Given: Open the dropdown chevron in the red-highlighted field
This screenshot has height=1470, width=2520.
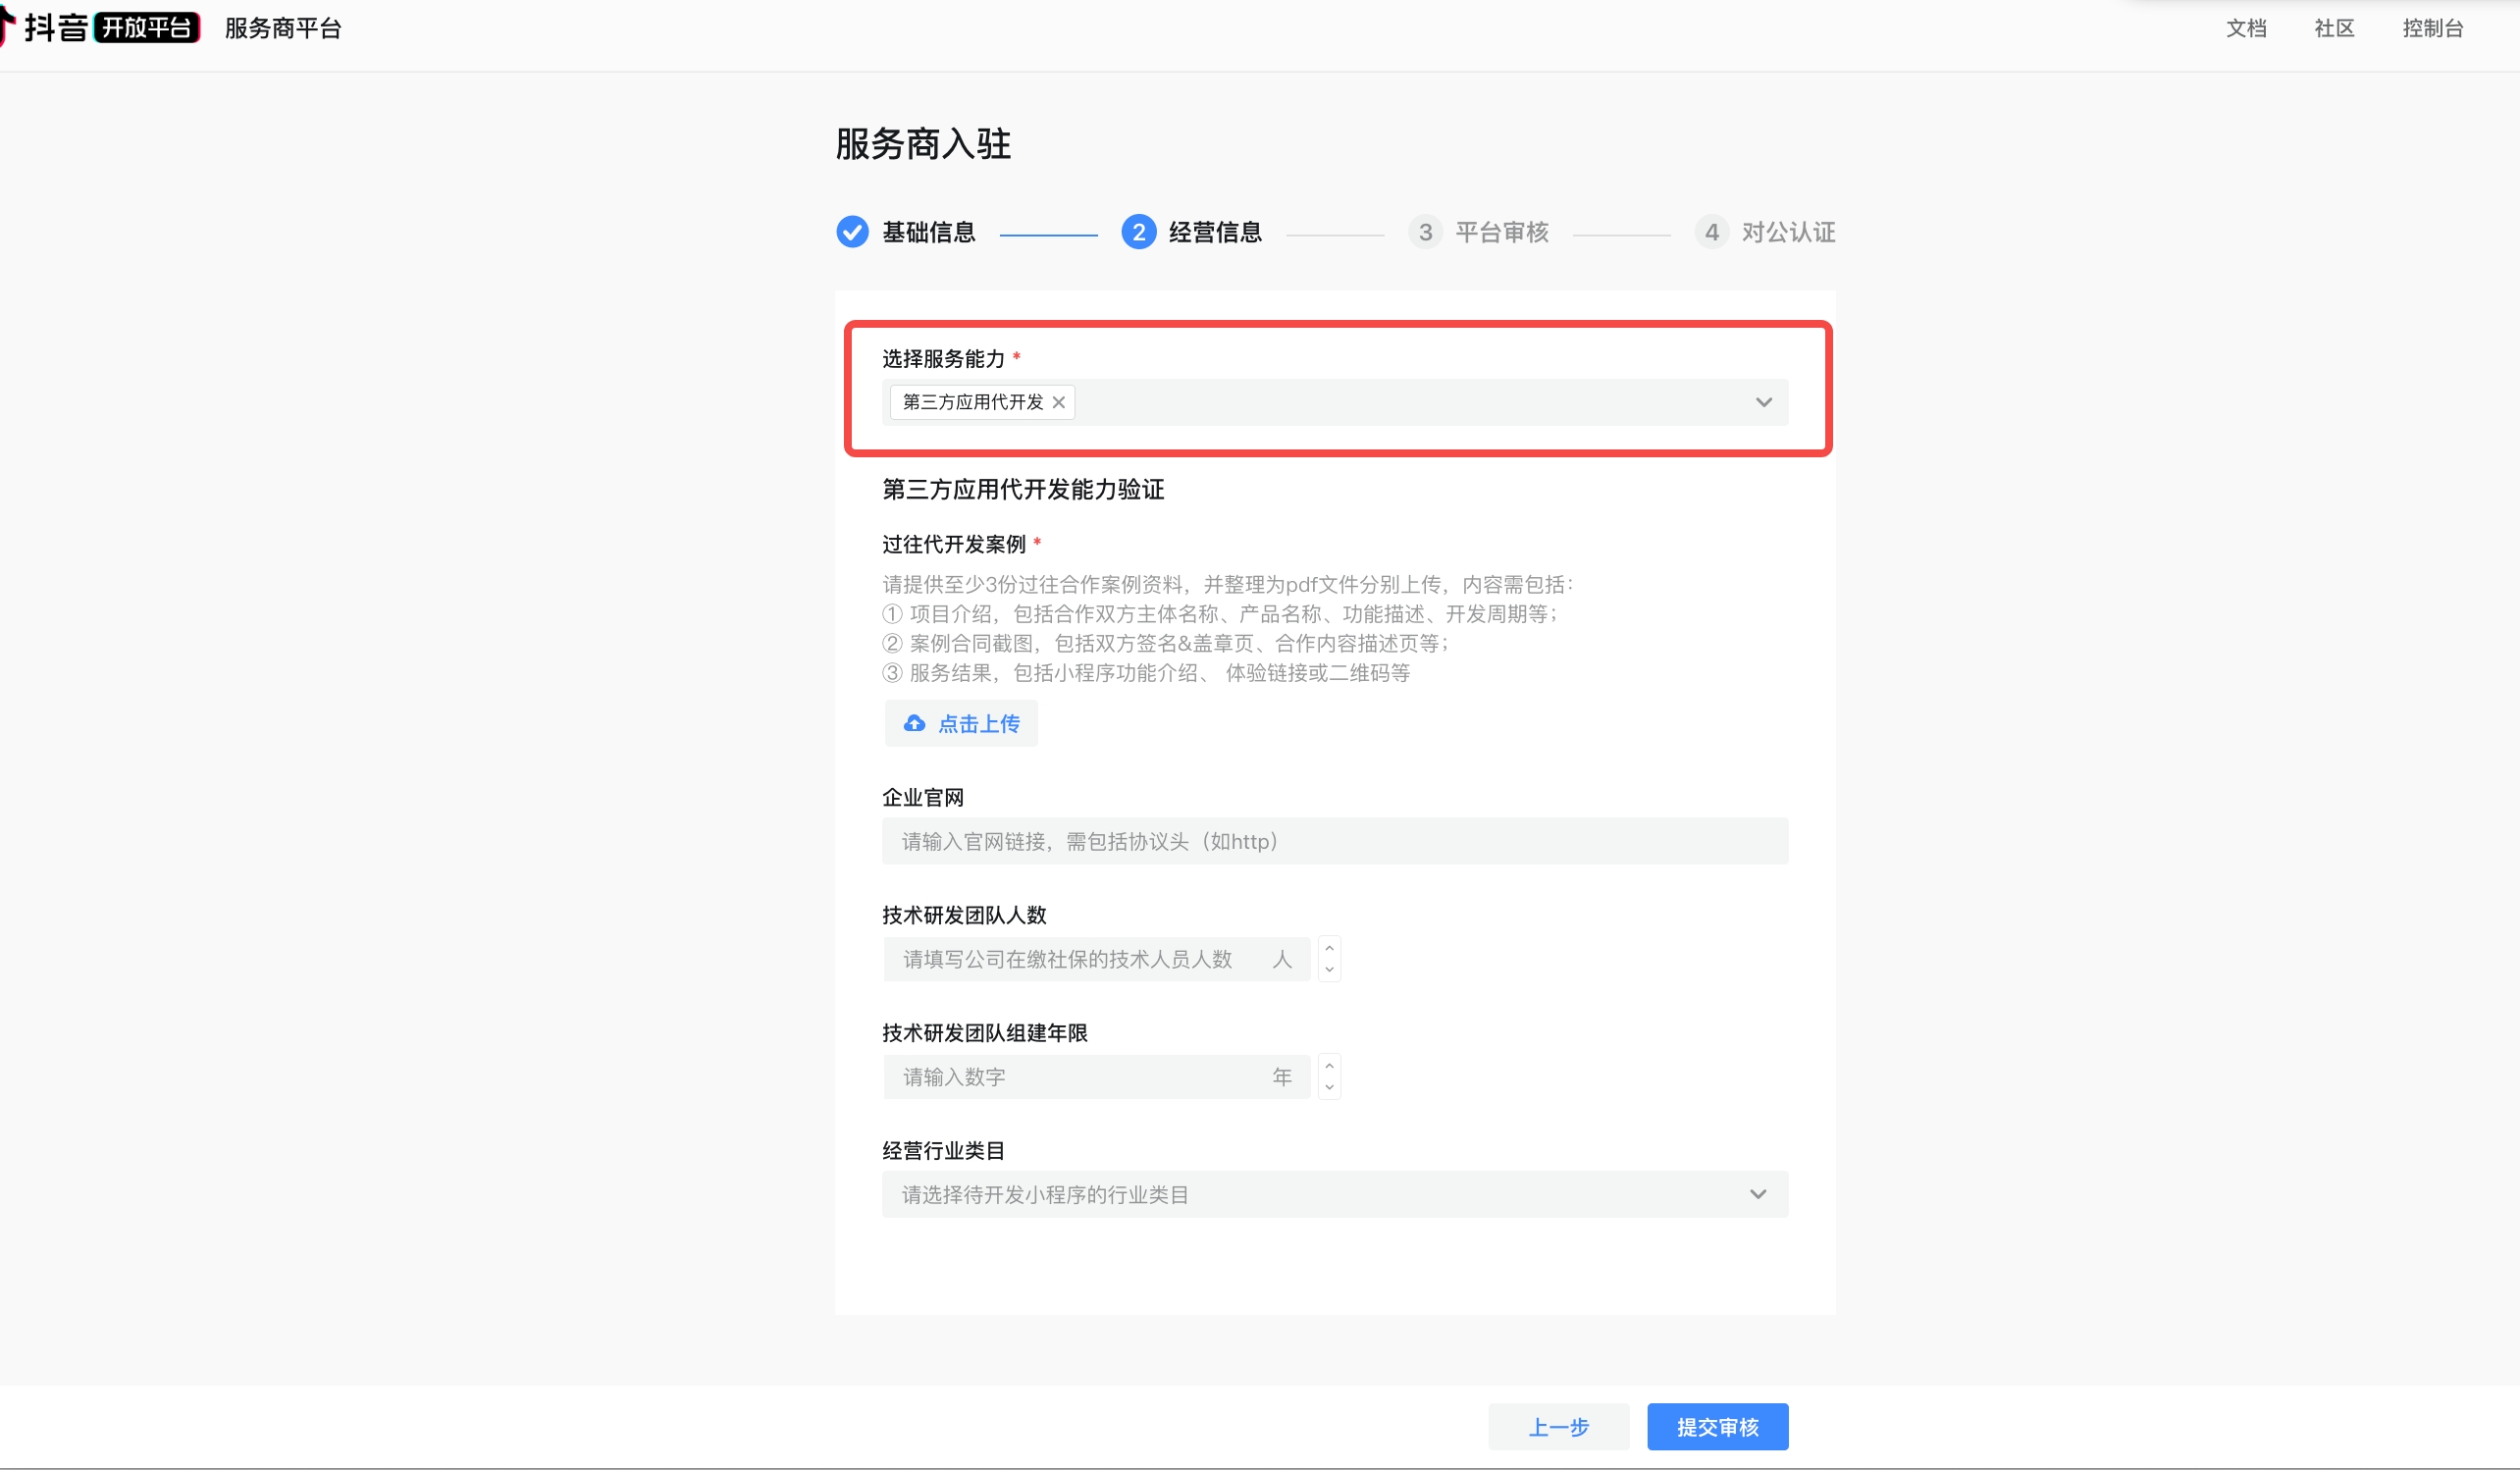Looking at the screenshot, I should [x=1761, y=402].
